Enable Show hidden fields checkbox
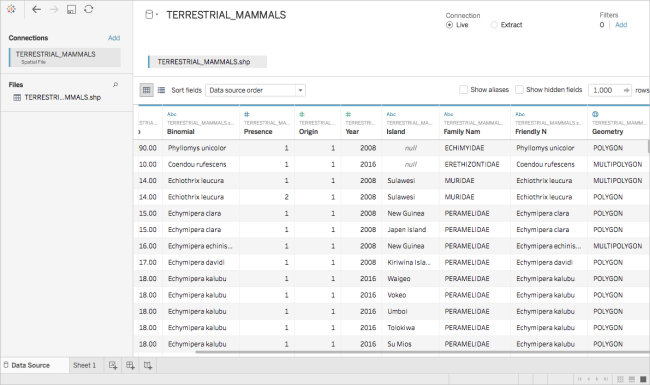 pyautogui.click(x=519, y=90)
